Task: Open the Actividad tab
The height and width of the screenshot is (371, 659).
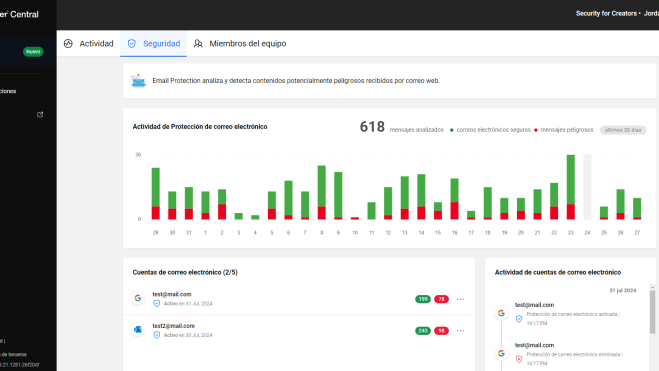Action: 89,44
